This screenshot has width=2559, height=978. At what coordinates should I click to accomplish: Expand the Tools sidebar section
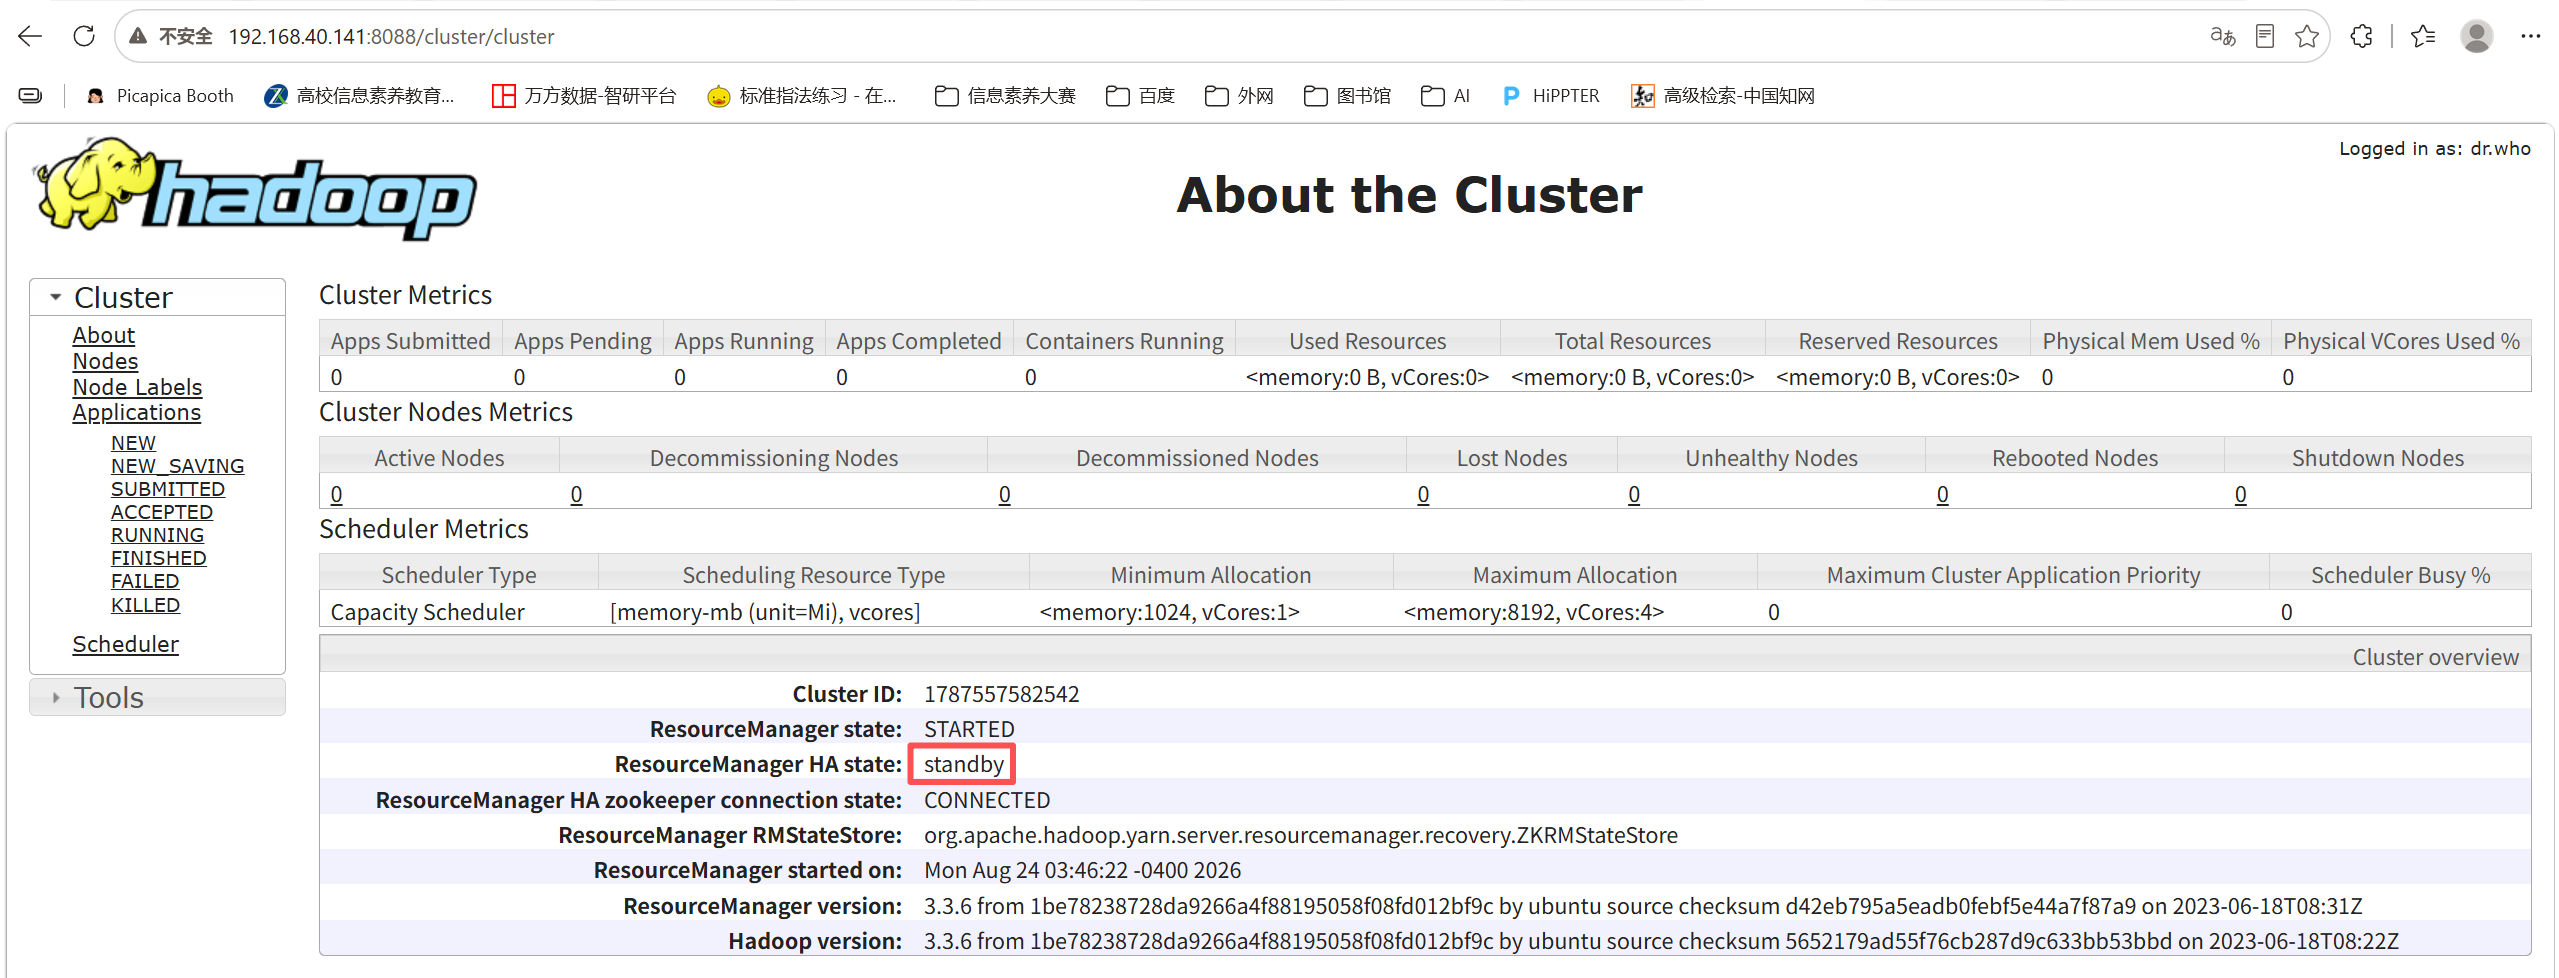157,697
